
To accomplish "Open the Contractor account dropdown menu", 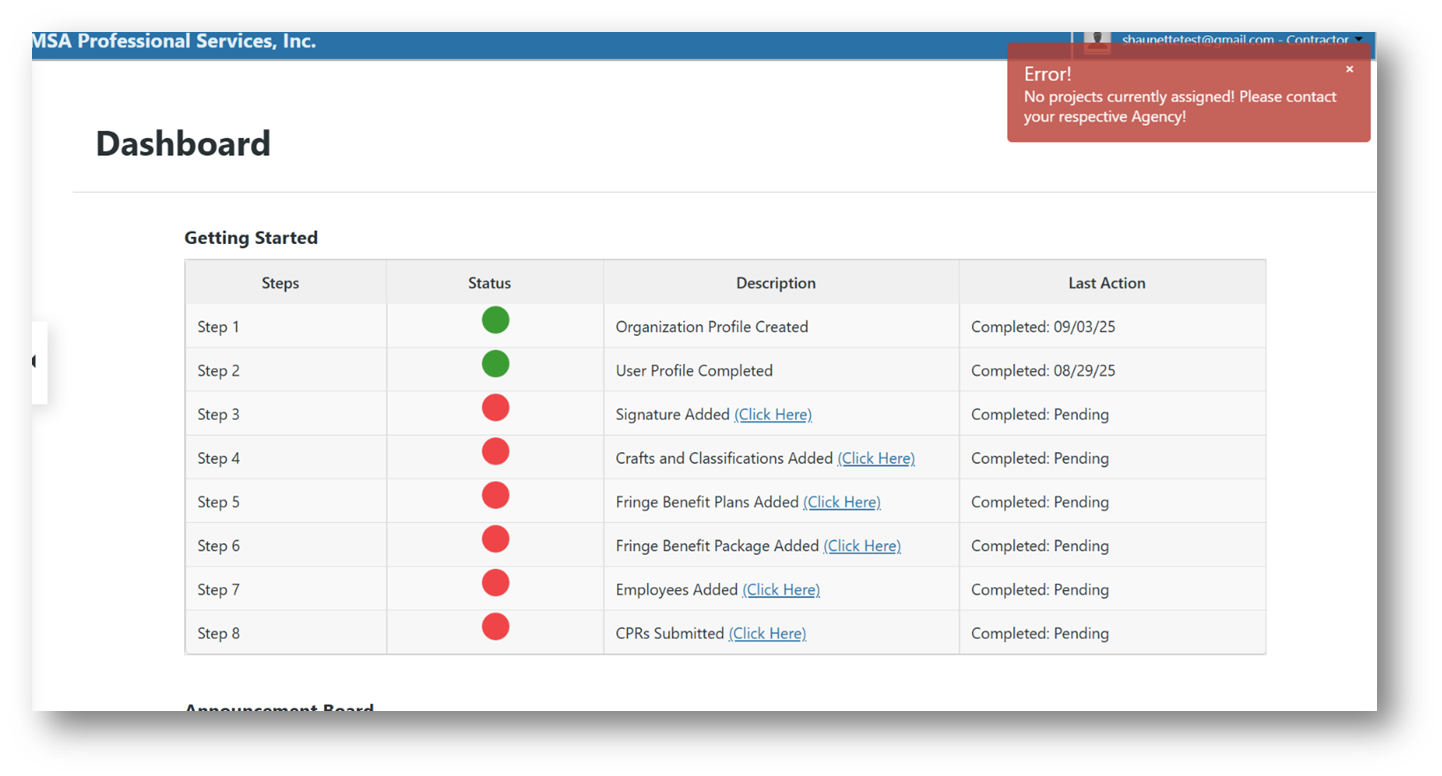I will point(1358,40).
